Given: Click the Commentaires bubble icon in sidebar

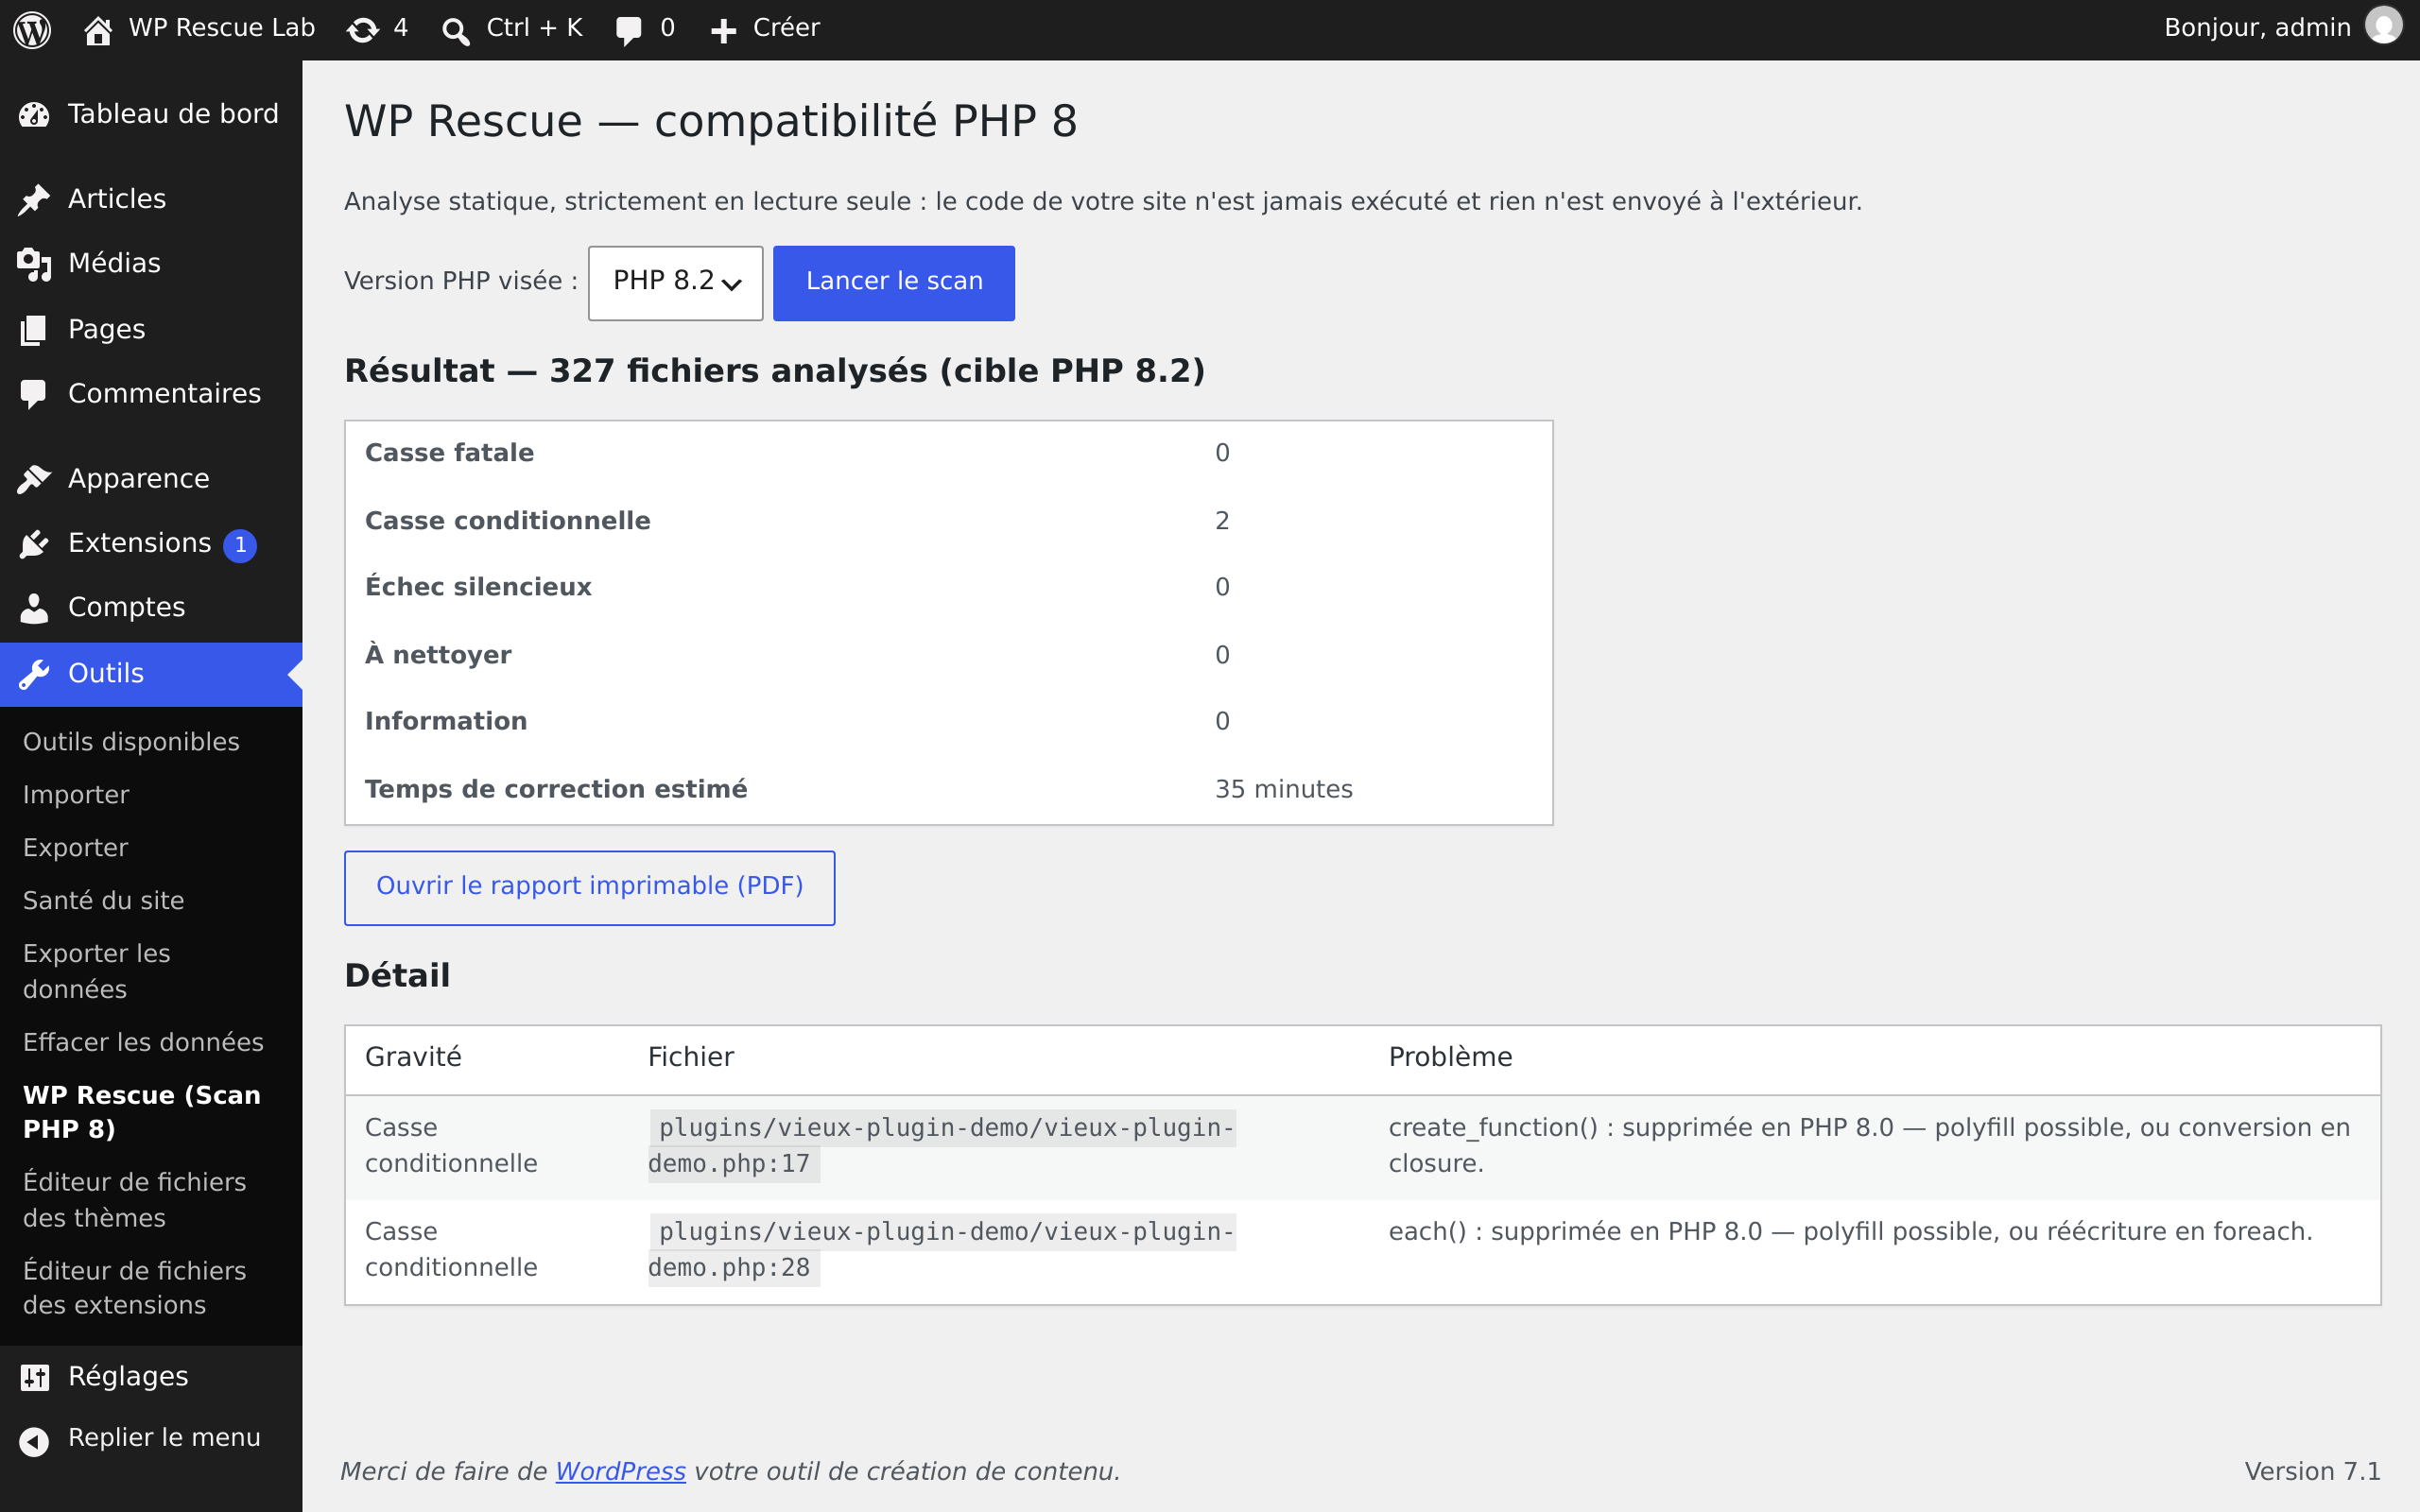Looking at the screenshot, I should point(34,394).
